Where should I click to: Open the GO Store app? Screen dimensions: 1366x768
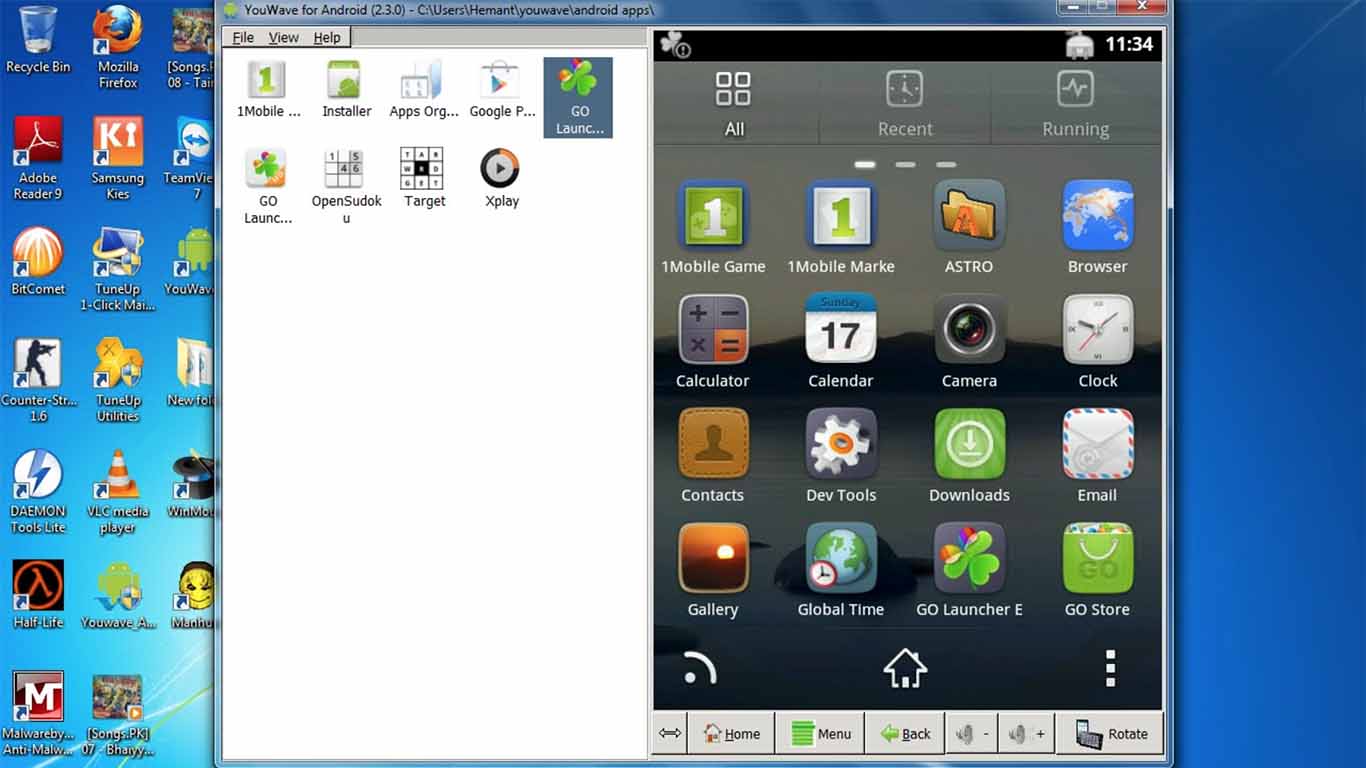(1097, 570)
